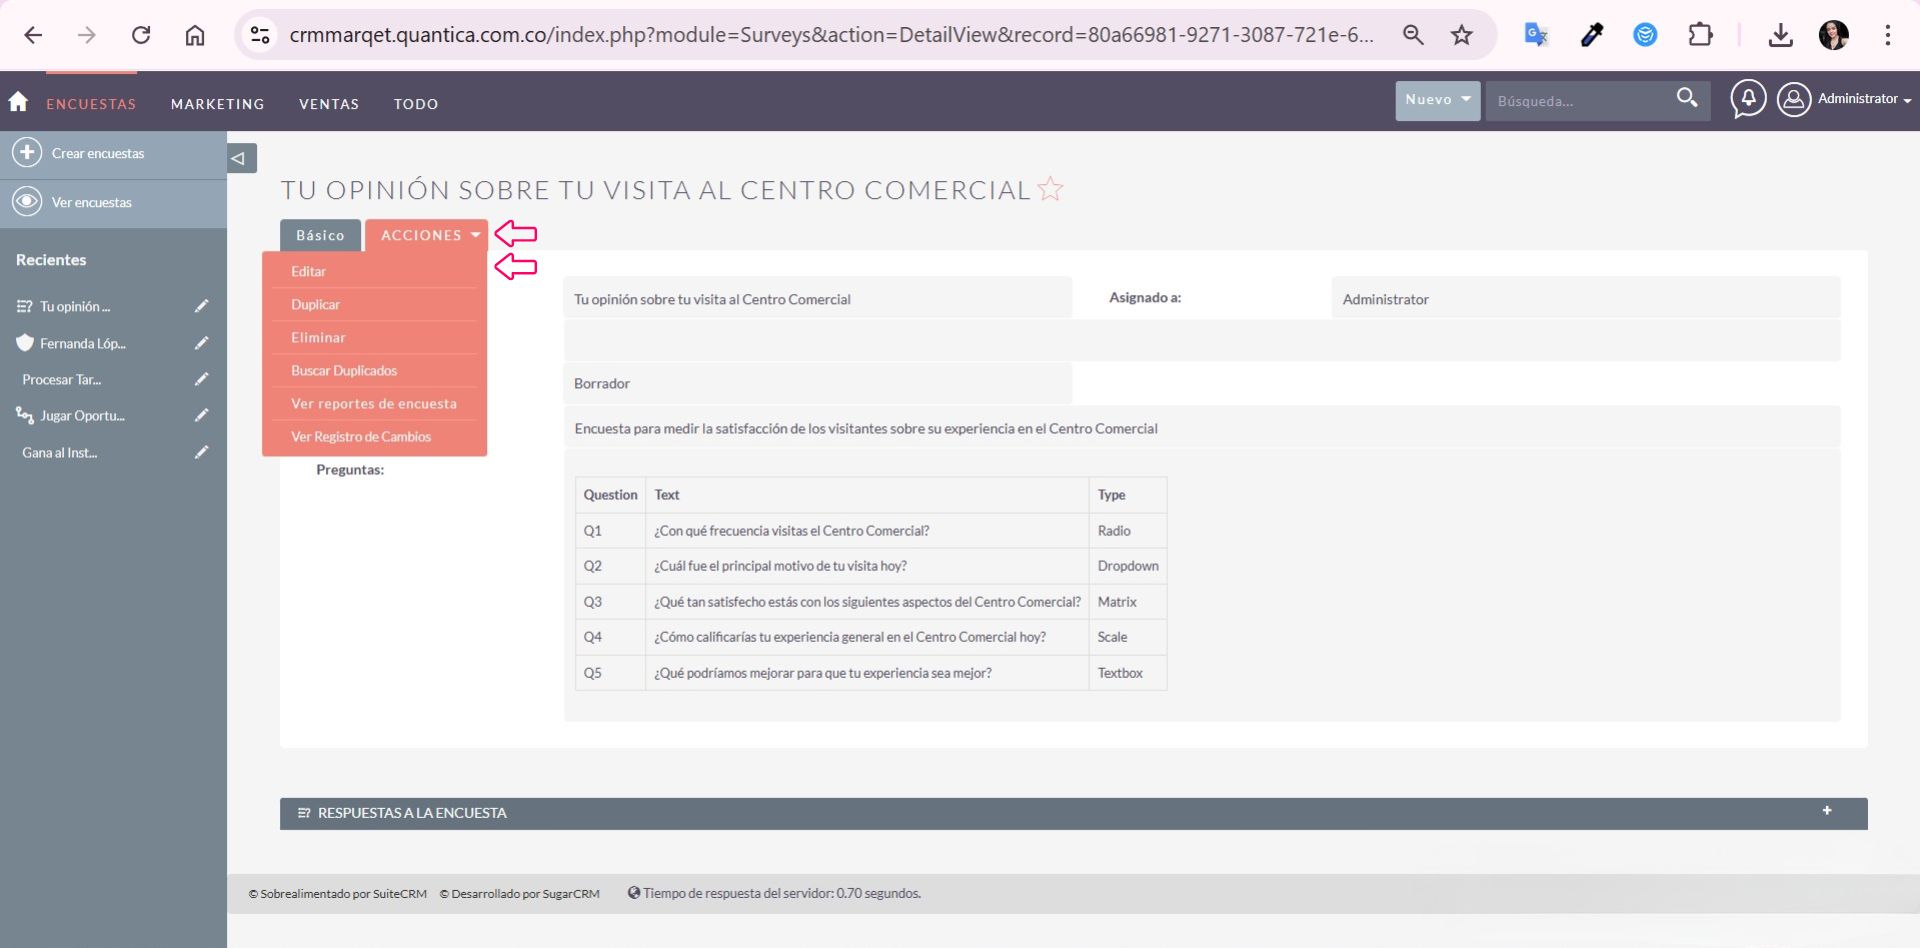1920x948 pixels.
Task: Open Tu opinión... recent record
Action: (x=75, y=307)
